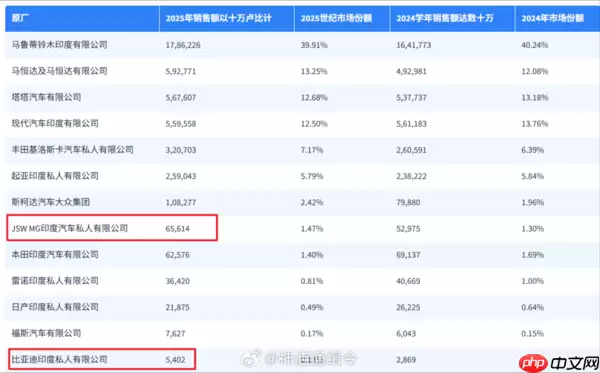Click the 79,880 cell

point(408,202)
